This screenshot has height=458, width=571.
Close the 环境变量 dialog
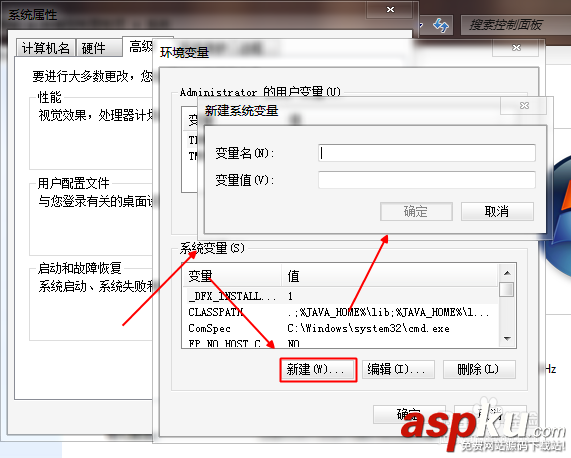tap(516, 48)
